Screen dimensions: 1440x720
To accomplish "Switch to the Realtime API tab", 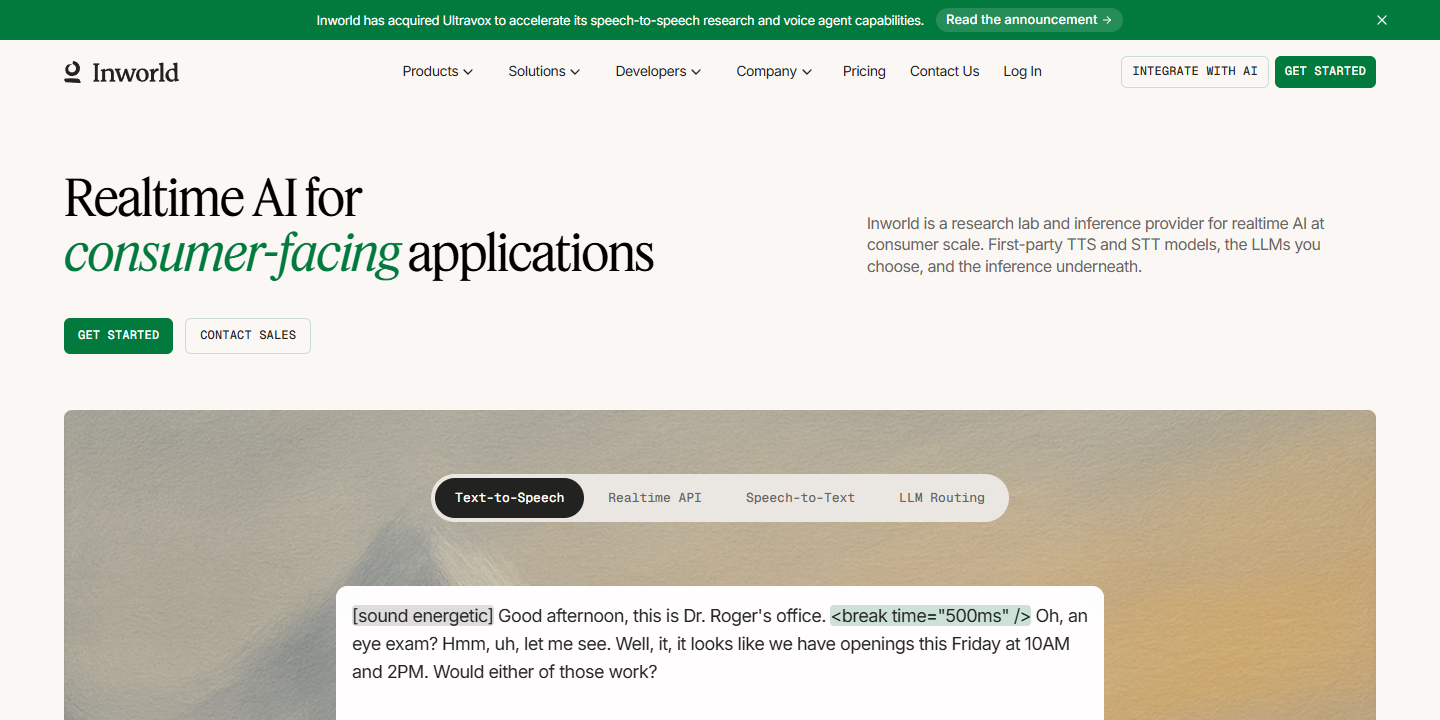I will pyautogui.click(x=655, y=498).
